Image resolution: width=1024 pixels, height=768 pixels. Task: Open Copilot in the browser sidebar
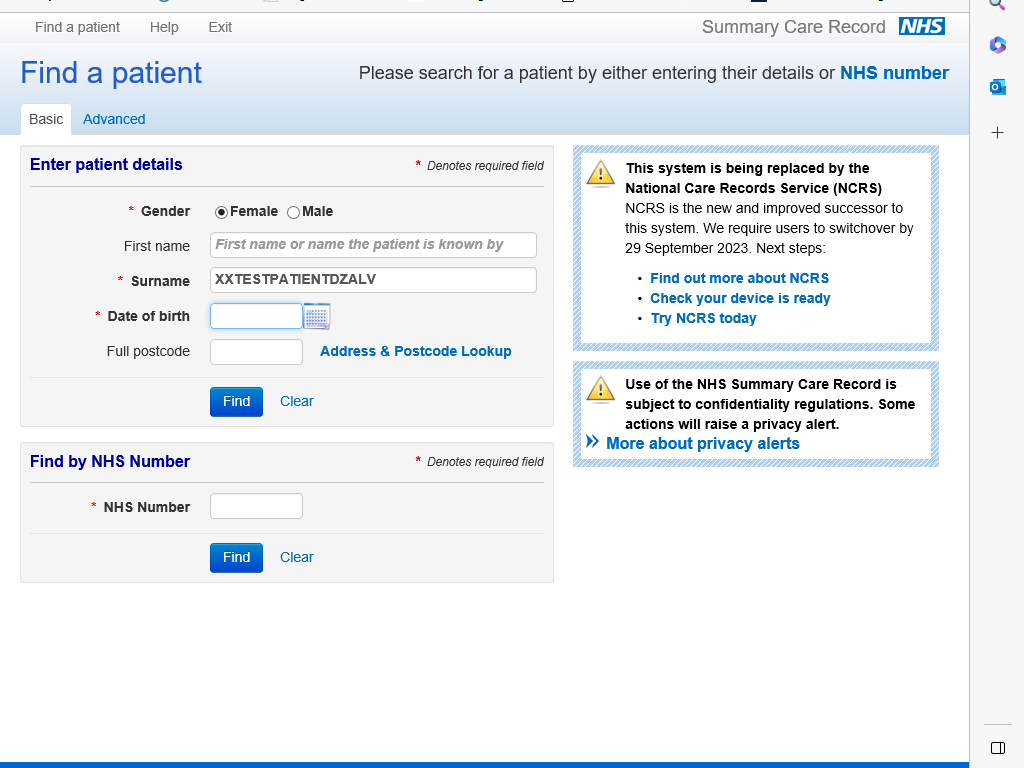(997, 45)
